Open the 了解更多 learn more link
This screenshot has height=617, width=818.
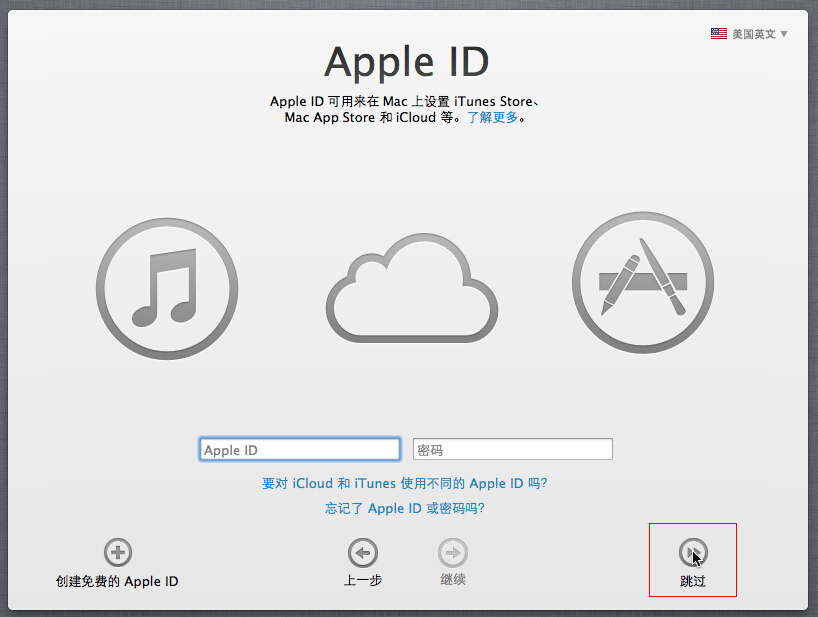pos(492,117)
